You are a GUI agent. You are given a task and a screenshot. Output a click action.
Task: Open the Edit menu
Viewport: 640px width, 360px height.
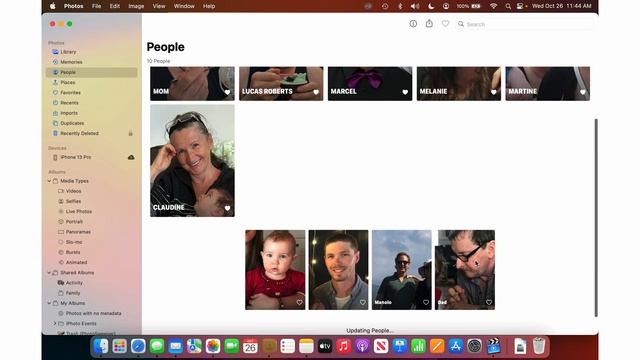point(115,6)
